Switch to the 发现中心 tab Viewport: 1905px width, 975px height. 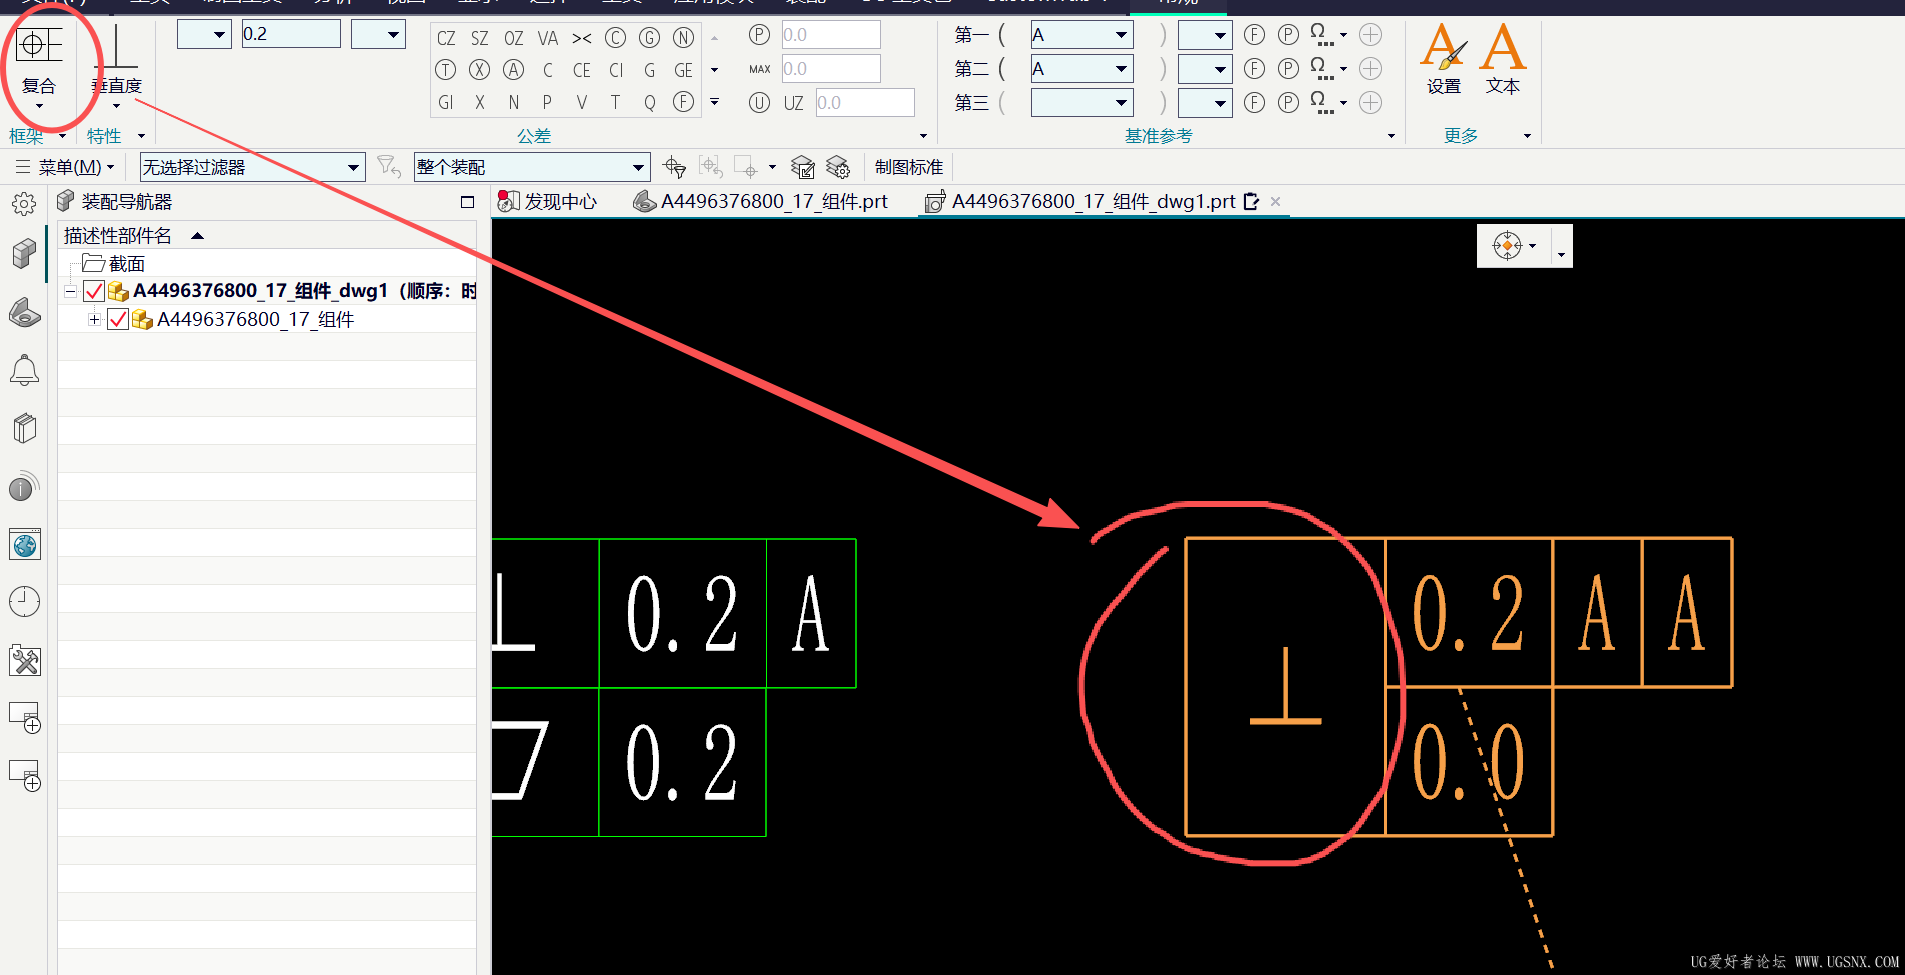[547, 202]
